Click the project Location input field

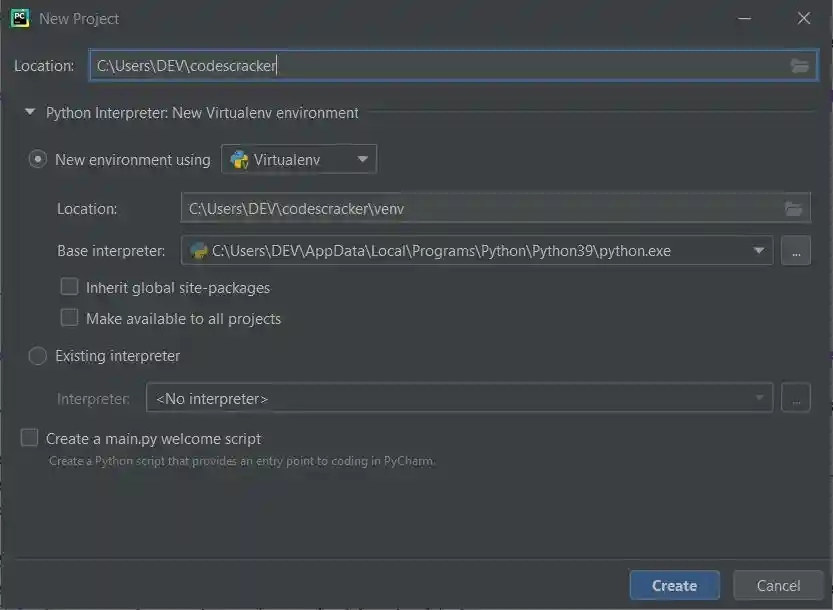coord(400,64)
